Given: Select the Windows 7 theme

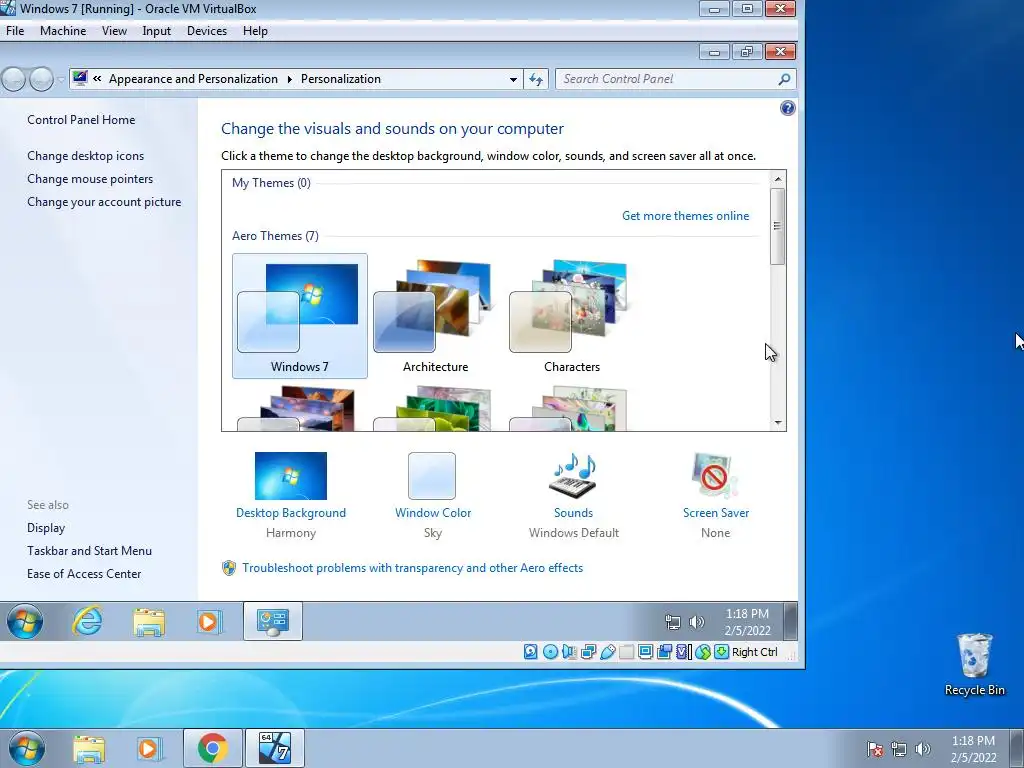Looking at the screenshot, I should tap(300, 316).
